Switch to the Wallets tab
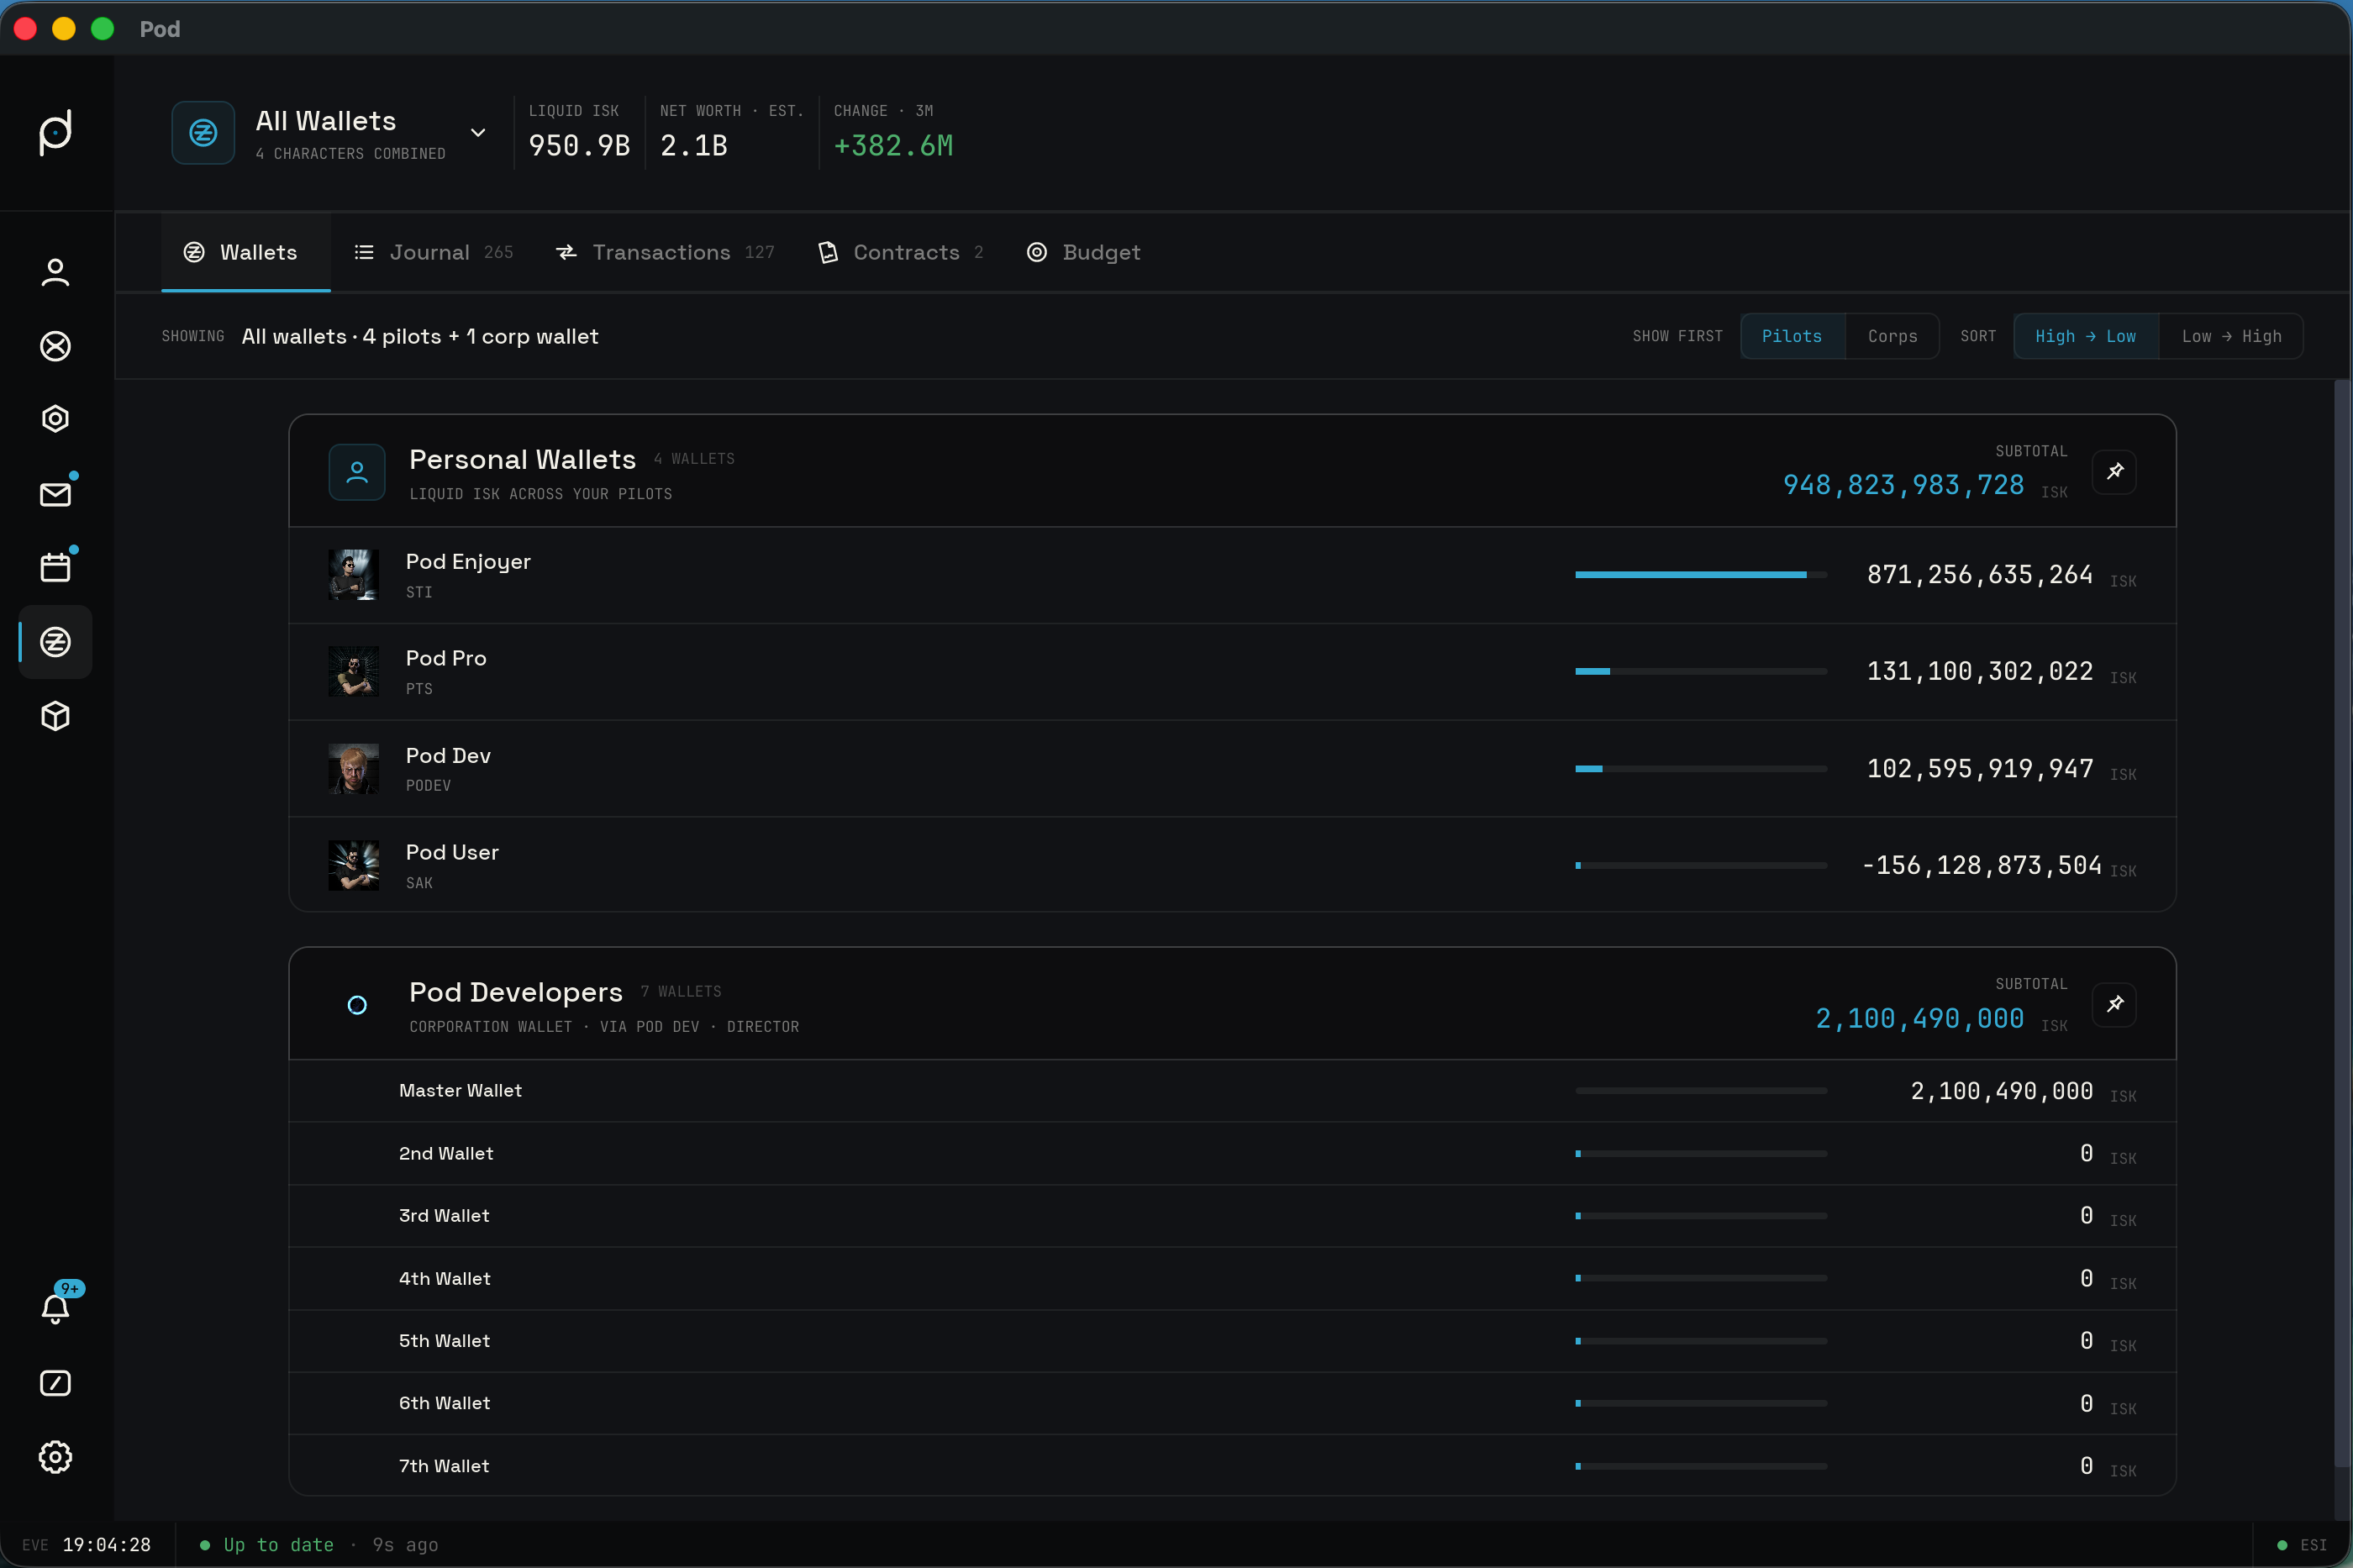Viewport: 2353px width, 1568px height. click(245, 252)
